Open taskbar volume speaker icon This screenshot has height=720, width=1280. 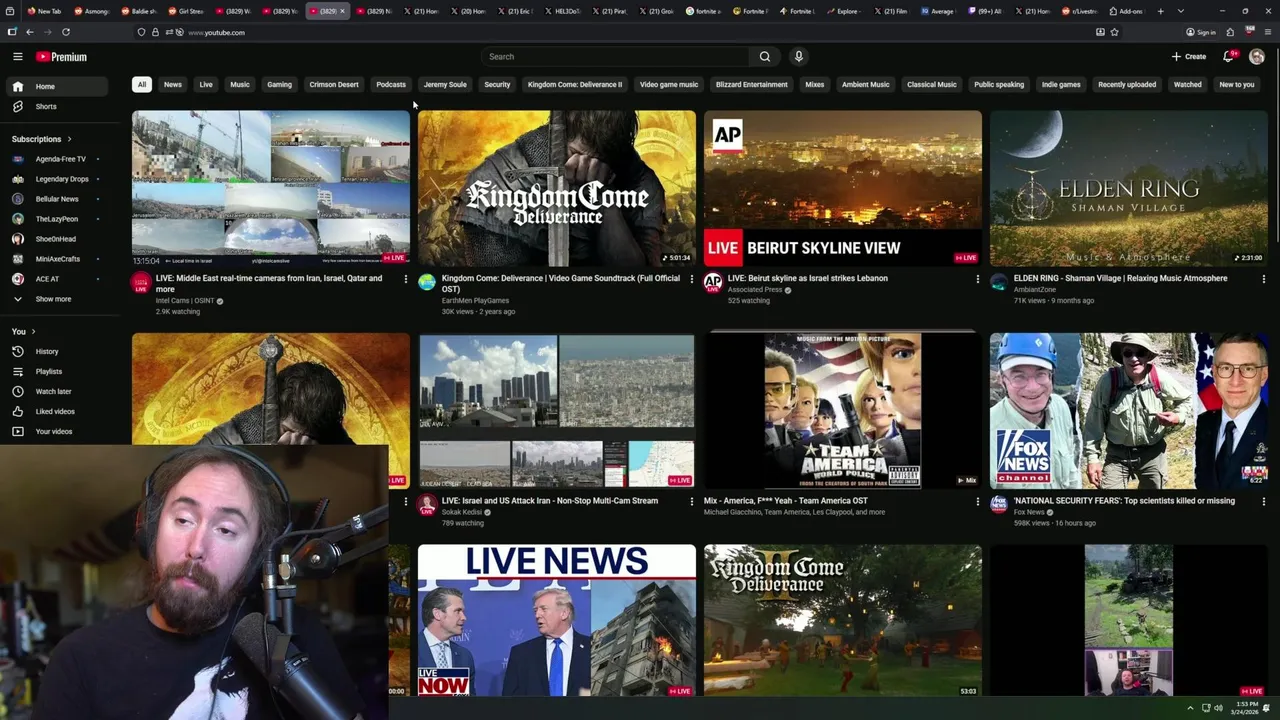click(1218, 708)
